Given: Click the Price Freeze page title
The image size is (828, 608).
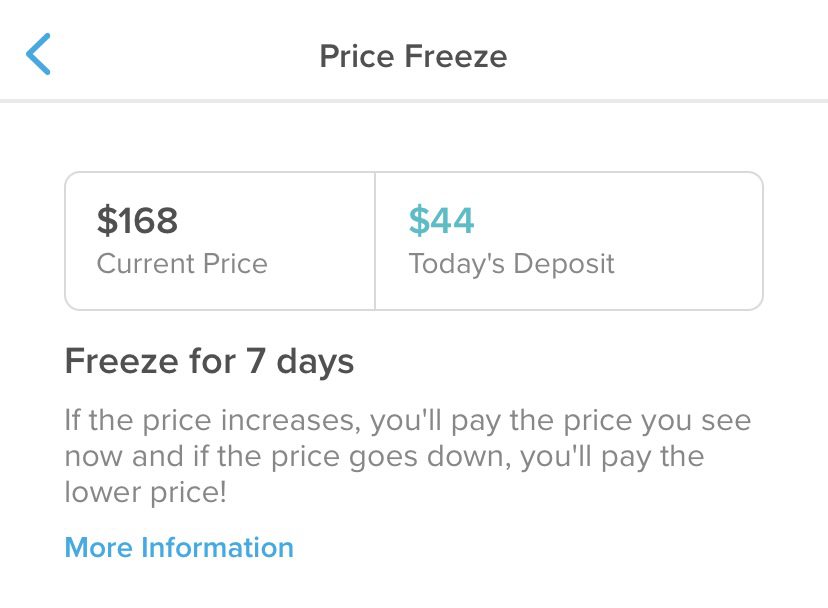Looking at the screenshot, I should (413, 56).
